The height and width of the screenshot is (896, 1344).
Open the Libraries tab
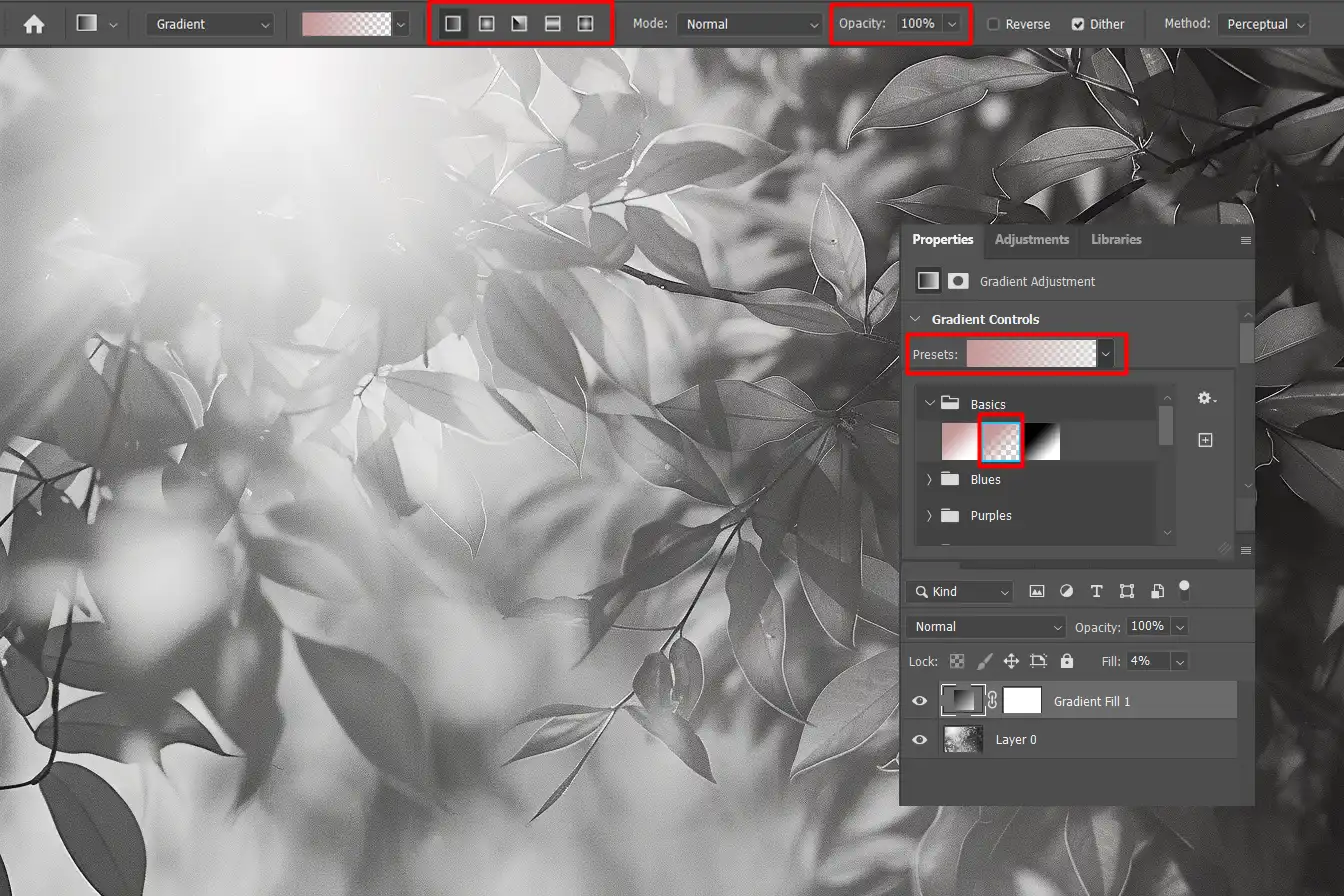(x=1116, y=240)
